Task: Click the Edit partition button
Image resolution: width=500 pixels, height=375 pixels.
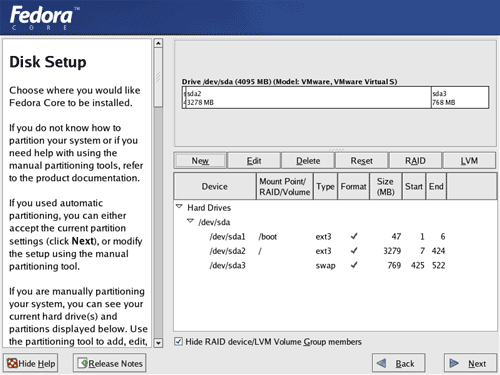Action: 254,161
